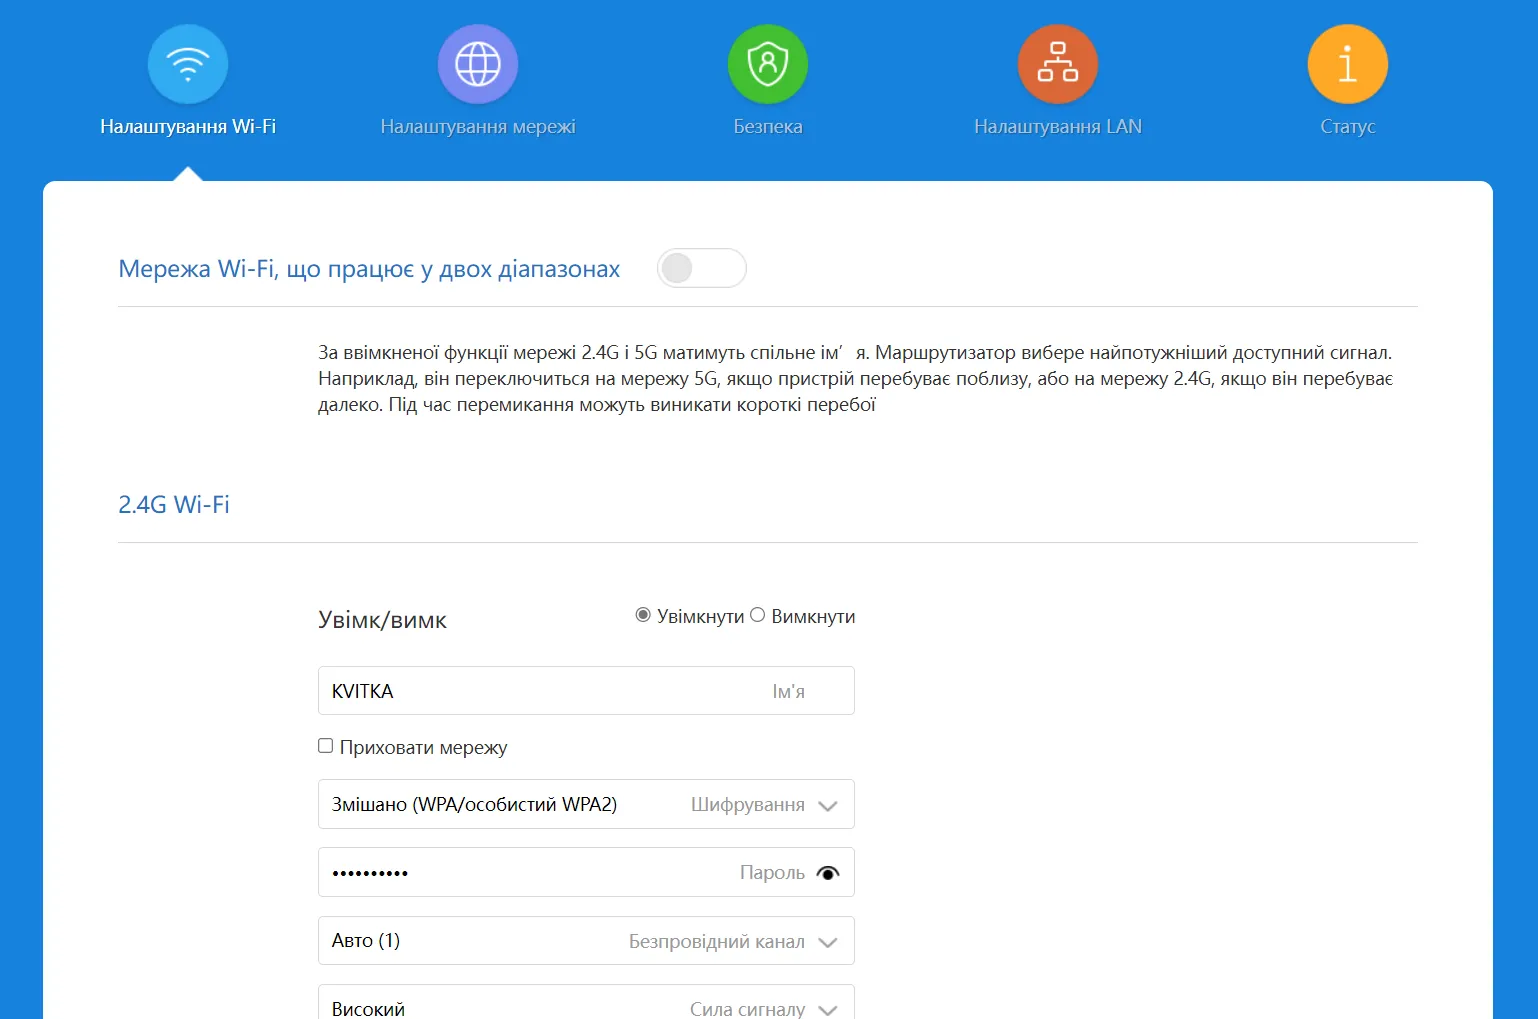
Task: Select the Увімкнути radio button
Action: [x=643, y=615]
